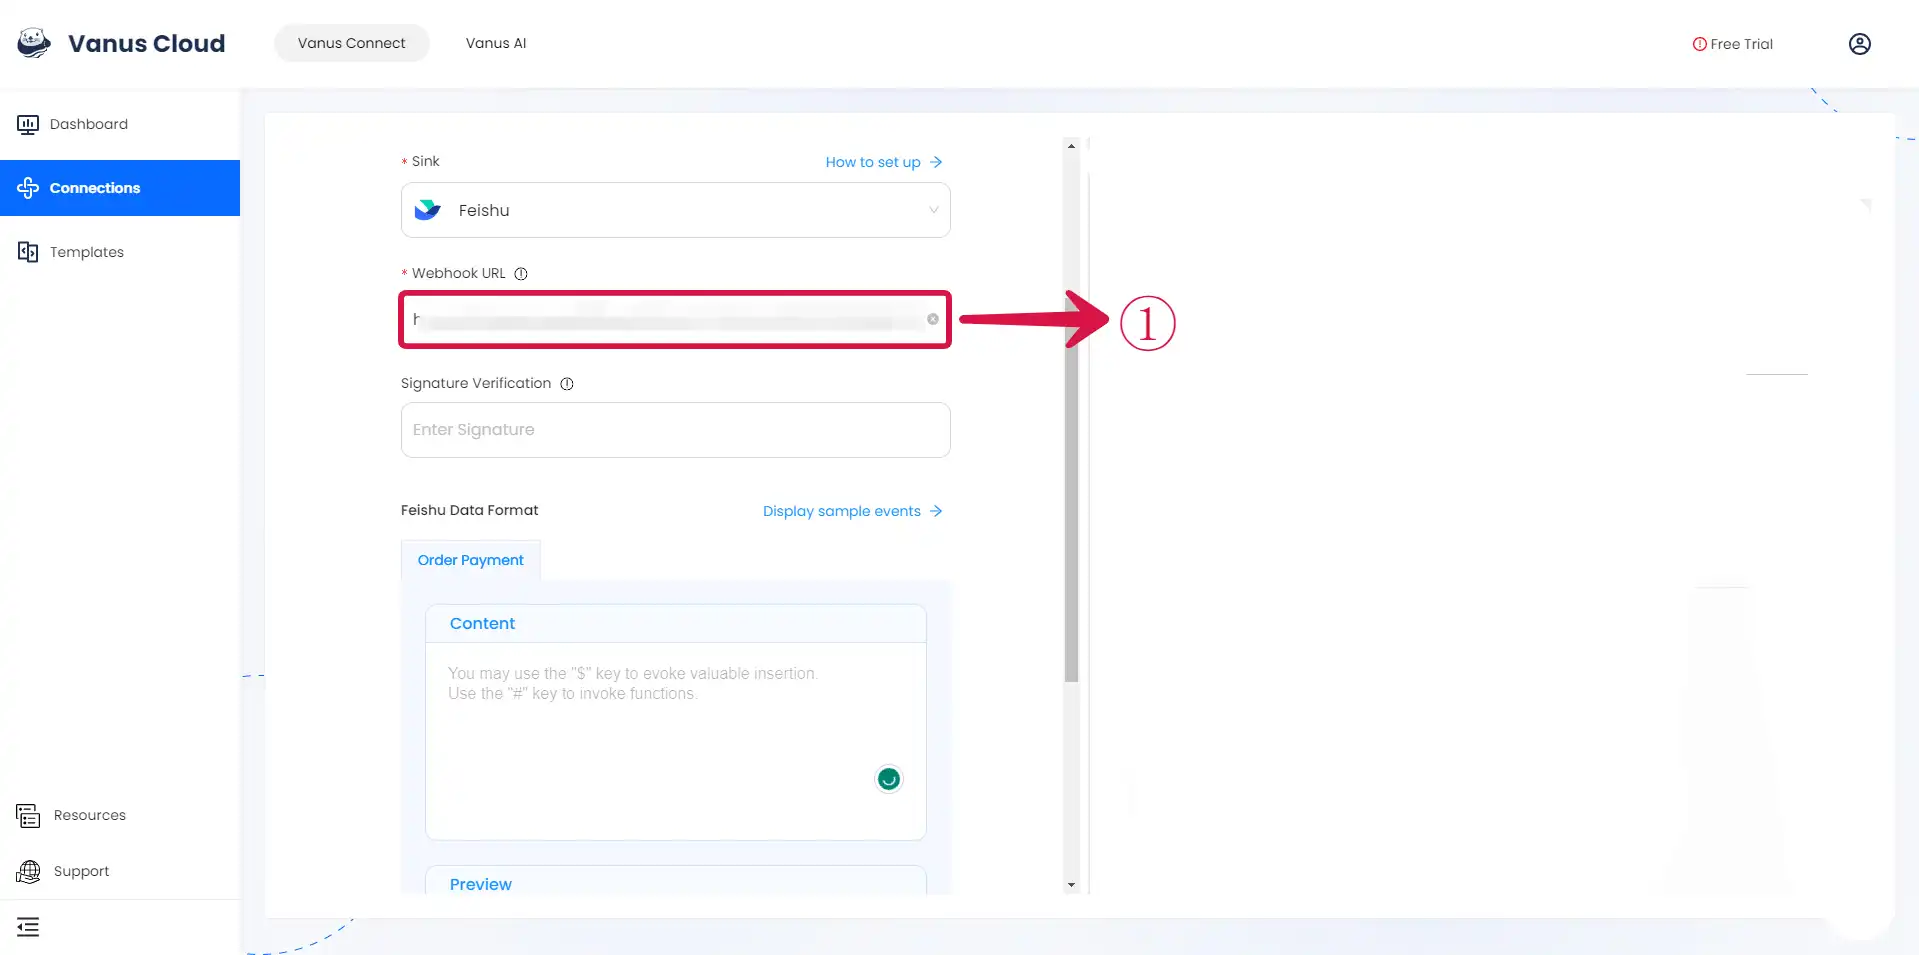
Task: Clear the Webhook URL field
Action: [932, 319]
